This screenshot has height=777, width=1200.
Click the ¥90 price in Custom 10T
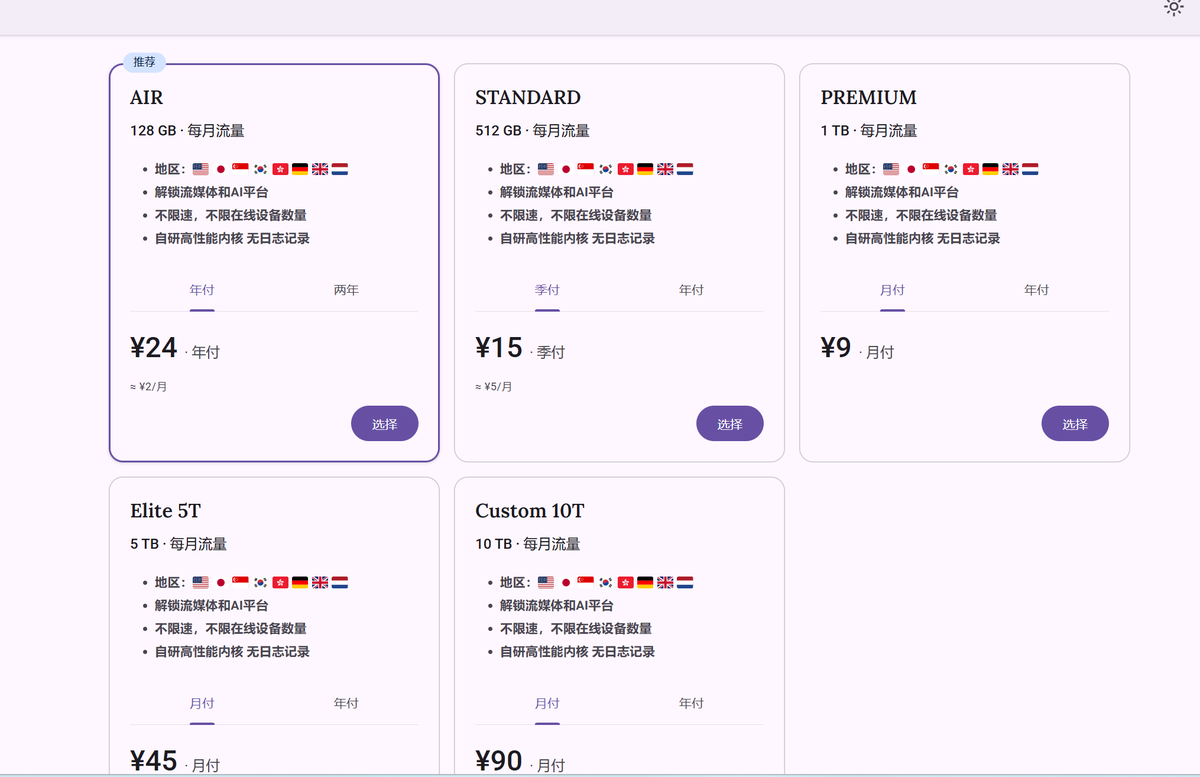(x=499, y=761)
